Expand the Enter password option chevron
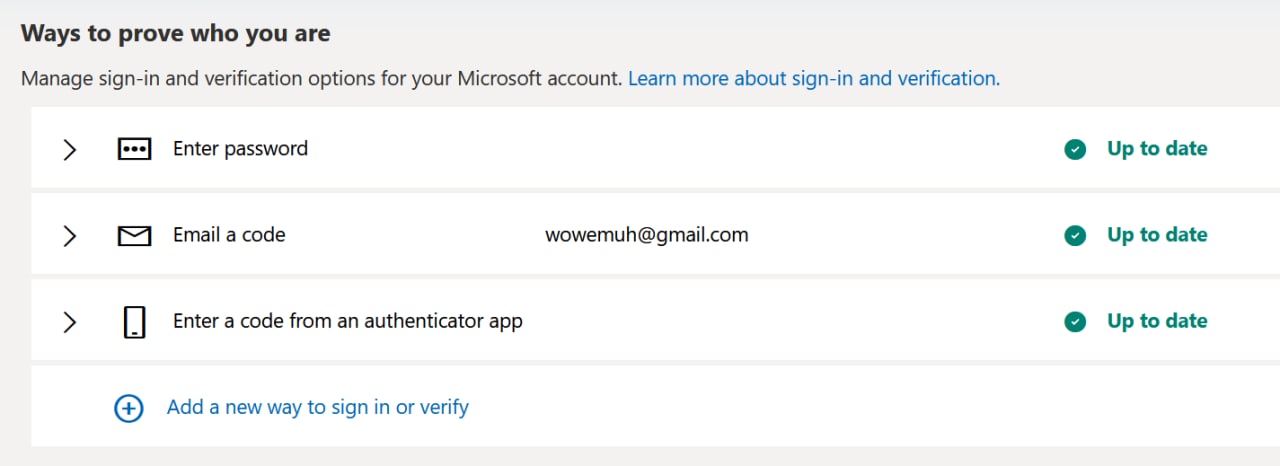The image size is (1280, 466). click(x=69, y=150)
